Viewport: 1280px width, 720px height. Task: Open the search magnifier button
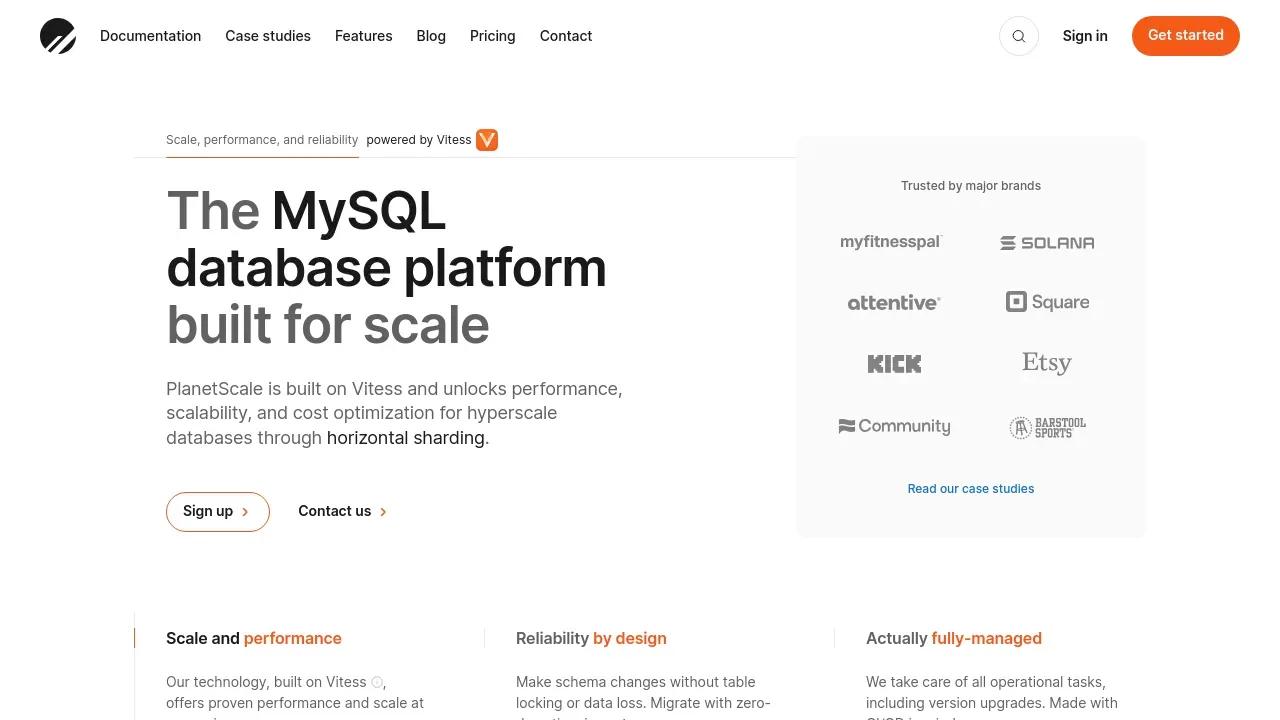click(1019, 36)
